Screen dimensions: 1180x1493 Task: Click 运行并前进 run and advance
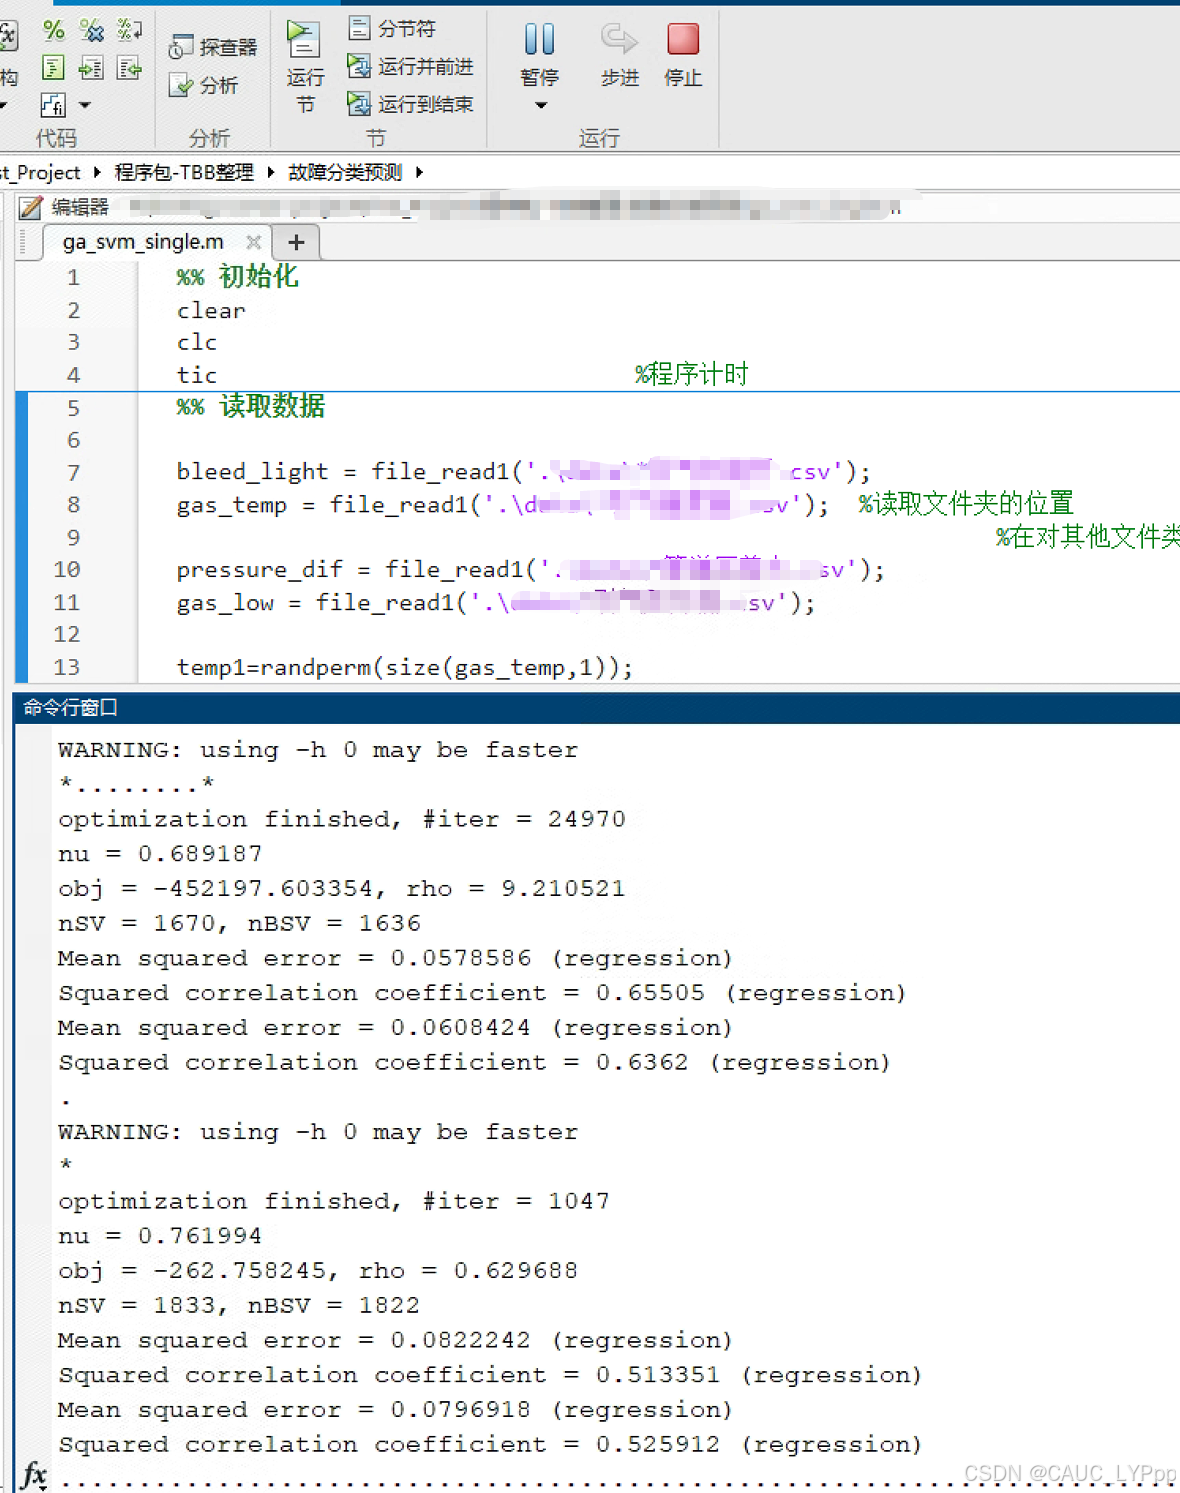[x=410, y=66]
